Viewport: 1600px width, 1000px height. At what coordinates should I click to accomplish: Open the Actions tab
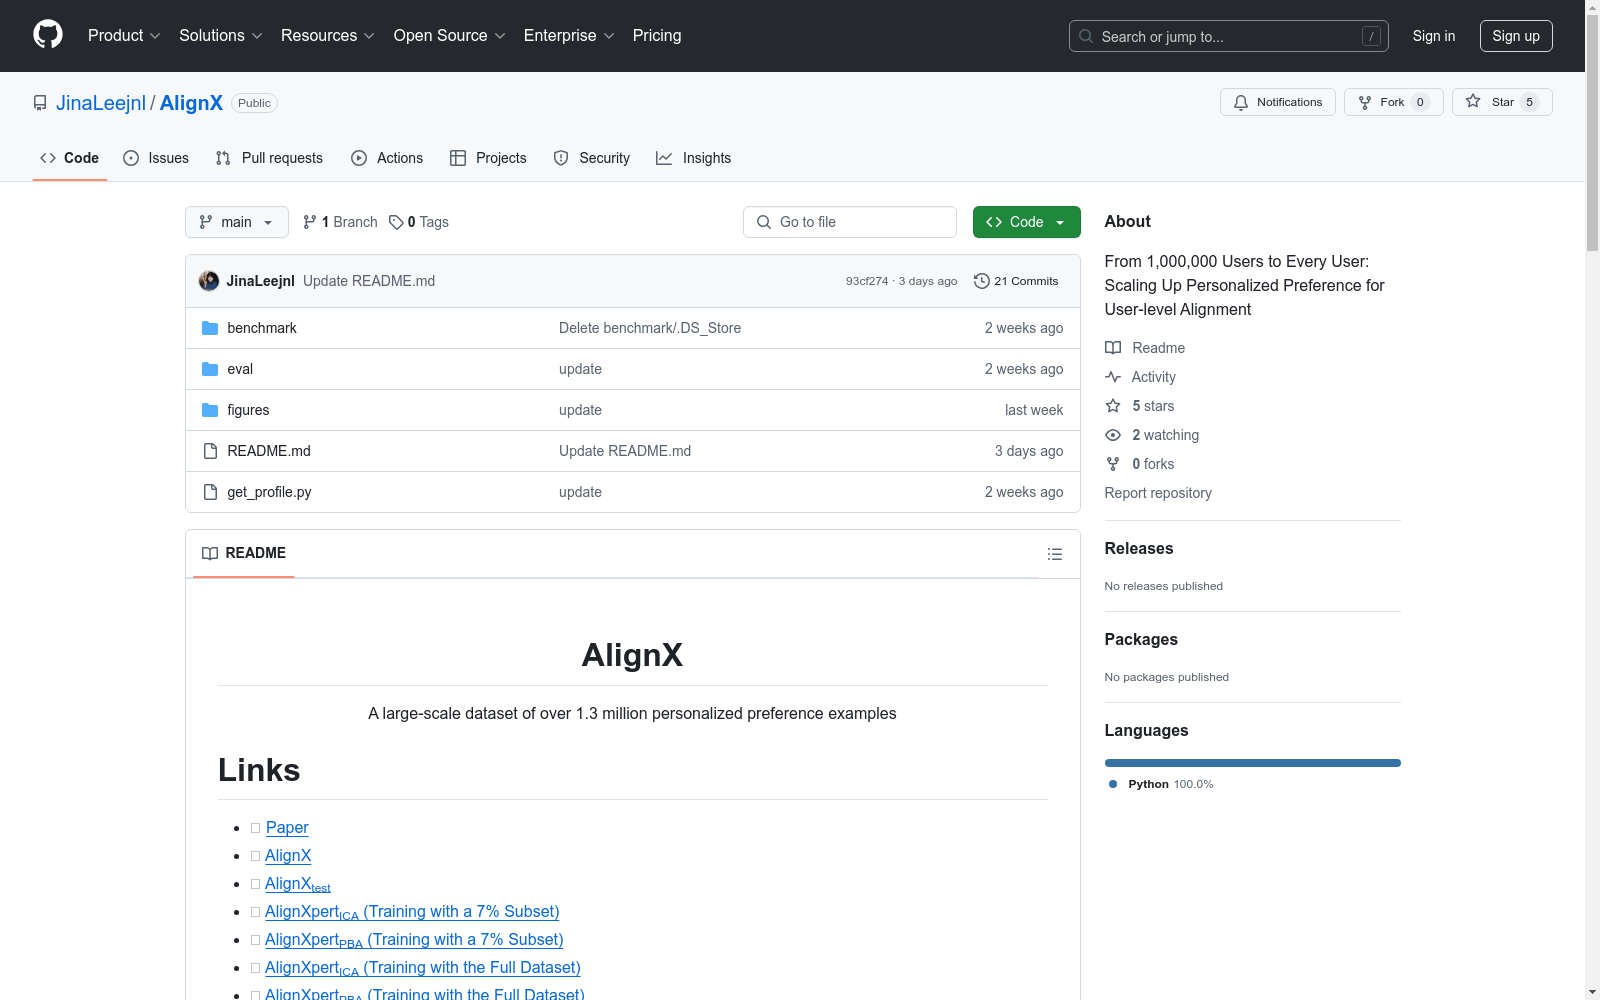(387, 158)
